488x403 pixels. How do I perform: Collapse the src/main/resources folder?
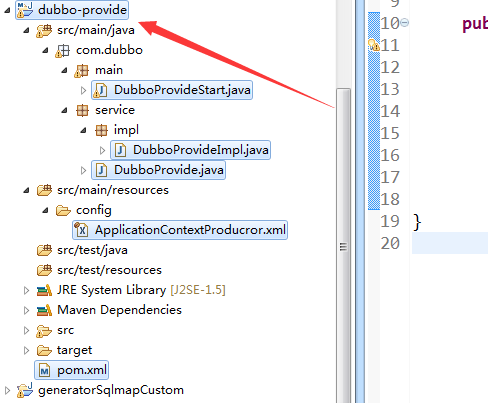click(26, 191)
